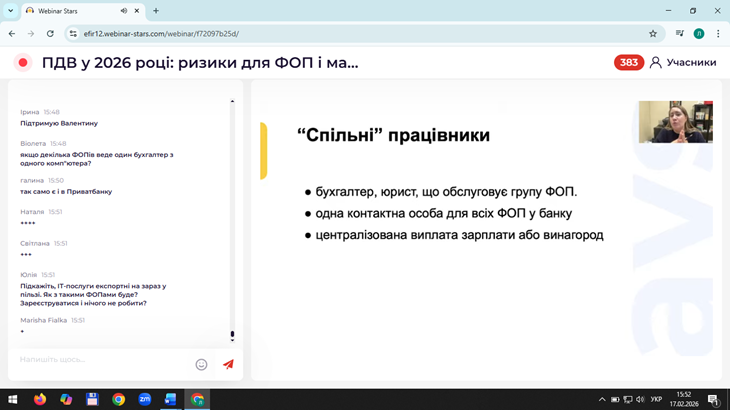The height and width of the screenshot is (410, 730).
Task: Open a new browser tab
Action: pos(156,11)
